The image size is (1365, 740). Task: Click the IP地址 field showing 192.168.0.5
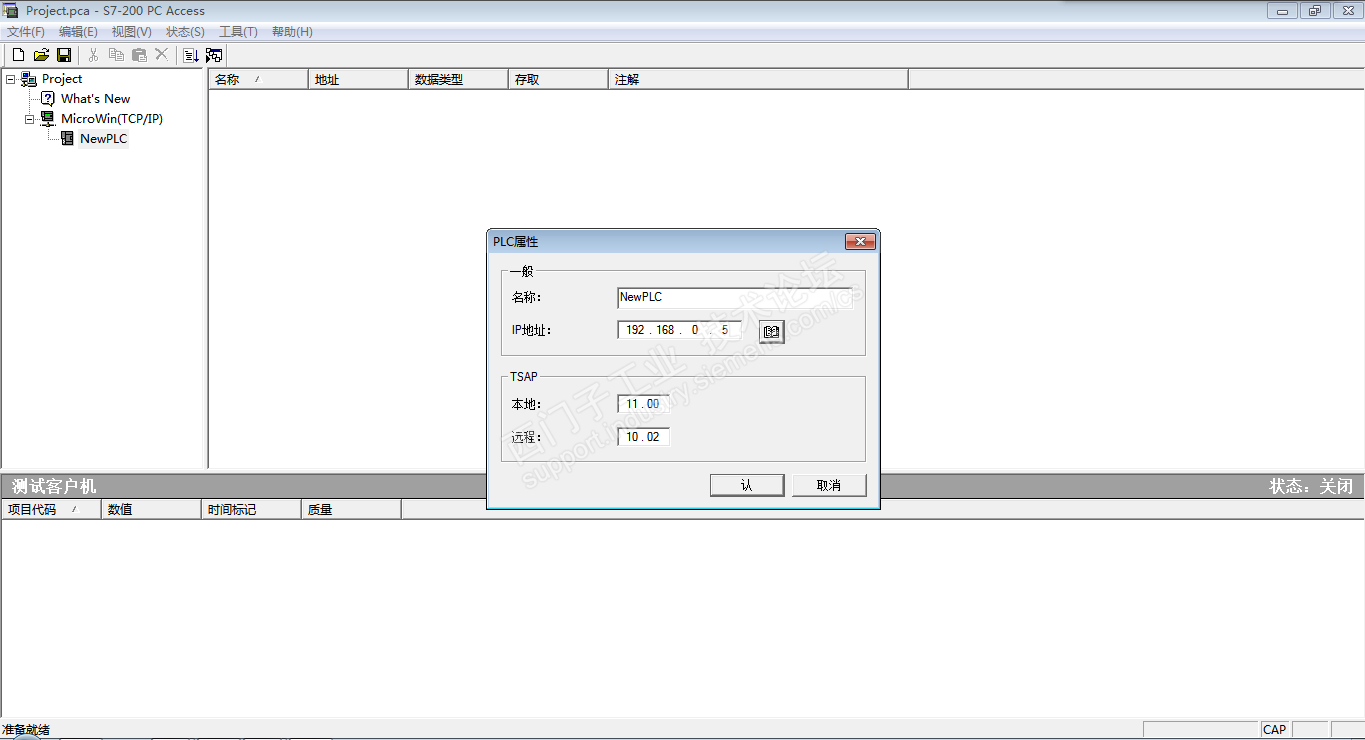click(679, 330)
